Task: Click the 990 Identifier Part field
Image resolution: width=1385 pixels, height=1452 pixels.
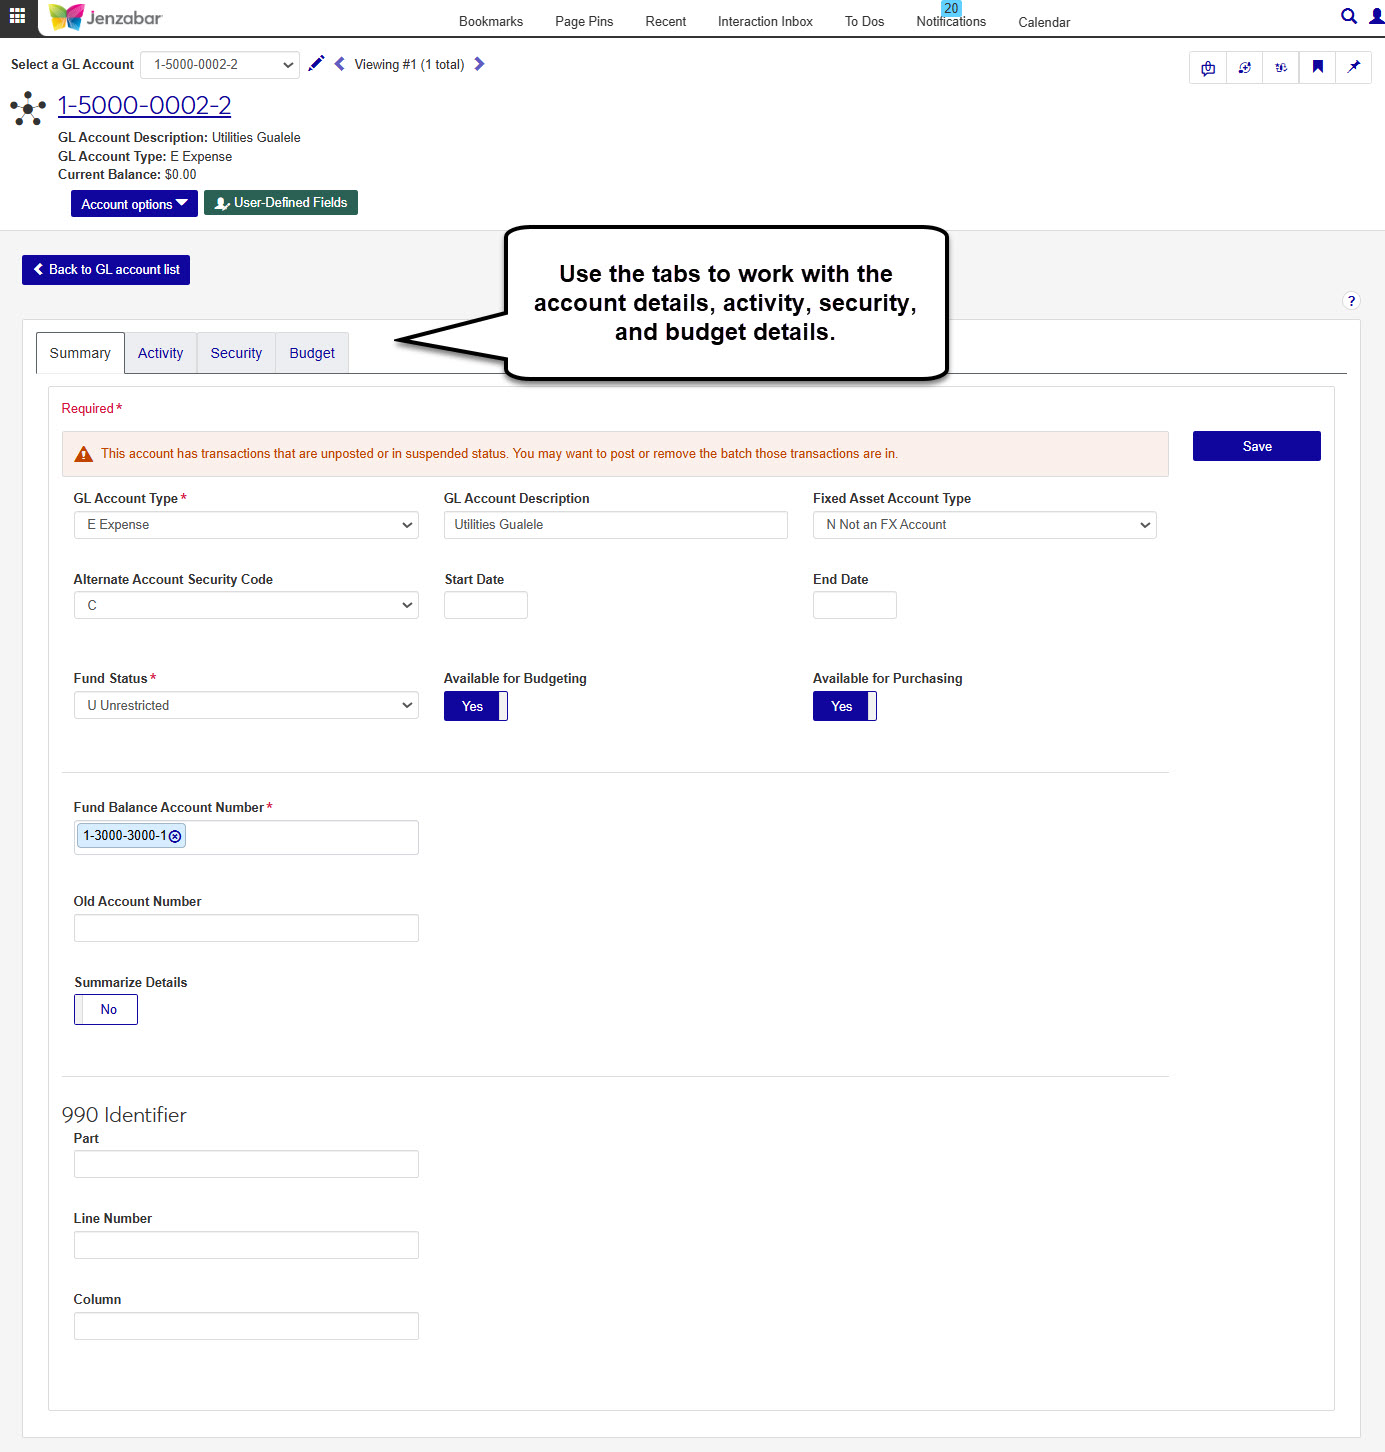Action: pos(246,1164)
